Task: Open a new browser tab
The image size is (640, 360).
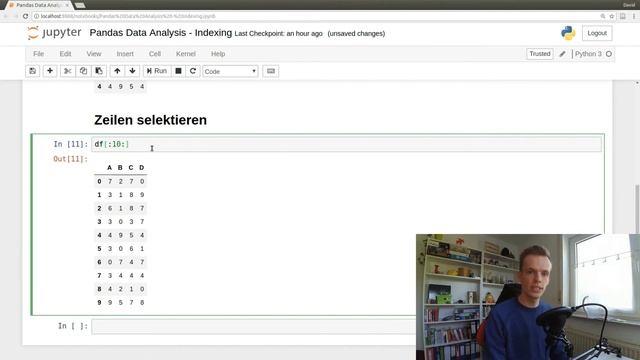Action: tap(80, 5)
